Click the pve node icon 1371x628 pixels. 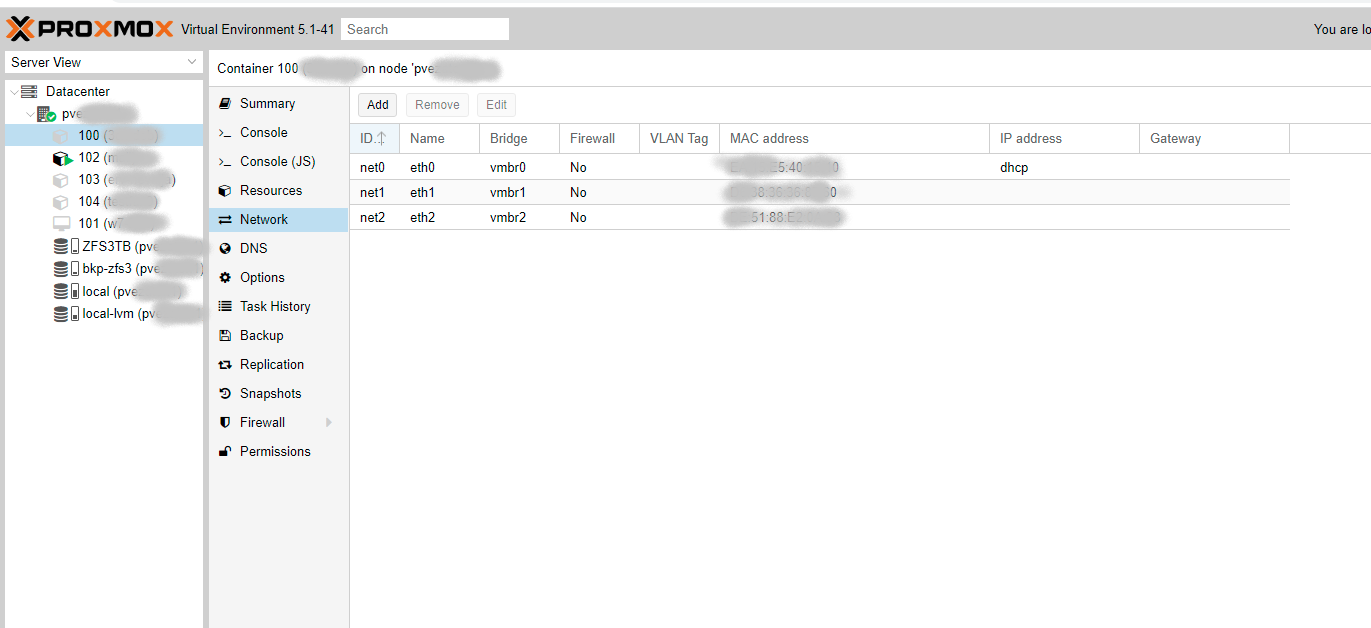tap(45, 114)
